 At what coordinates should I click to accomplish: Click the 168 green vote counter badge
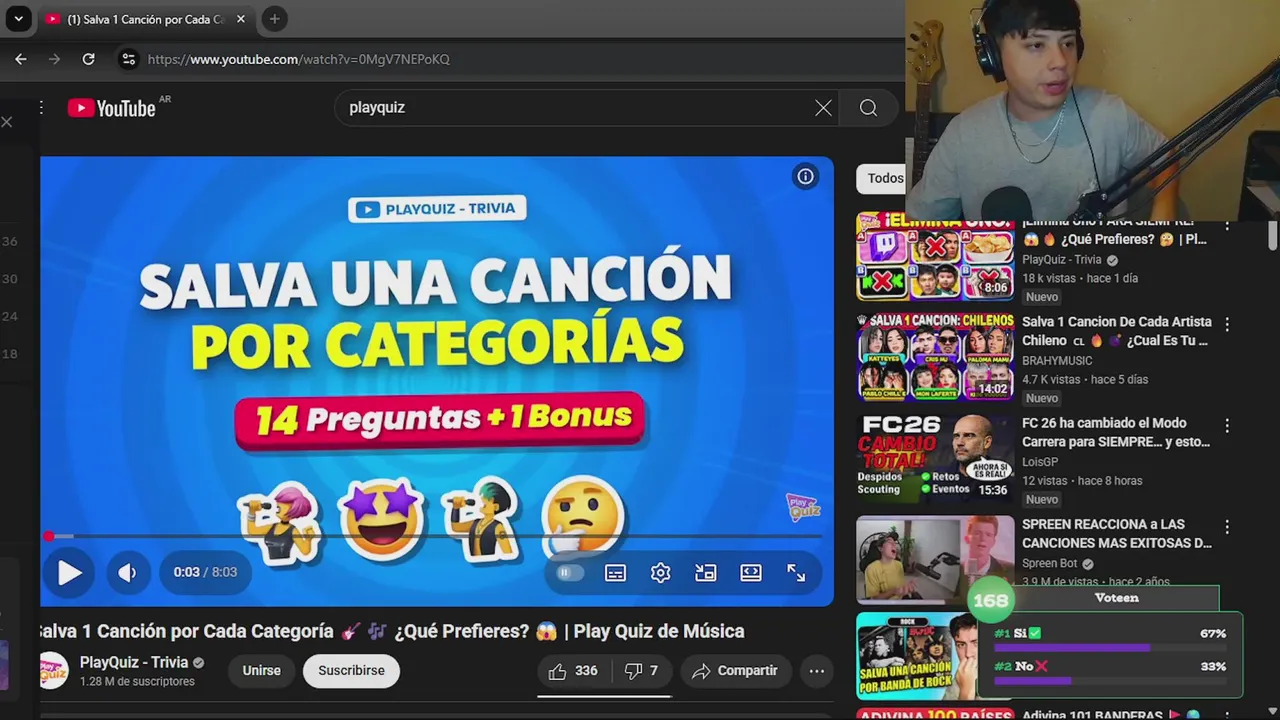click(x=991, y=601)
